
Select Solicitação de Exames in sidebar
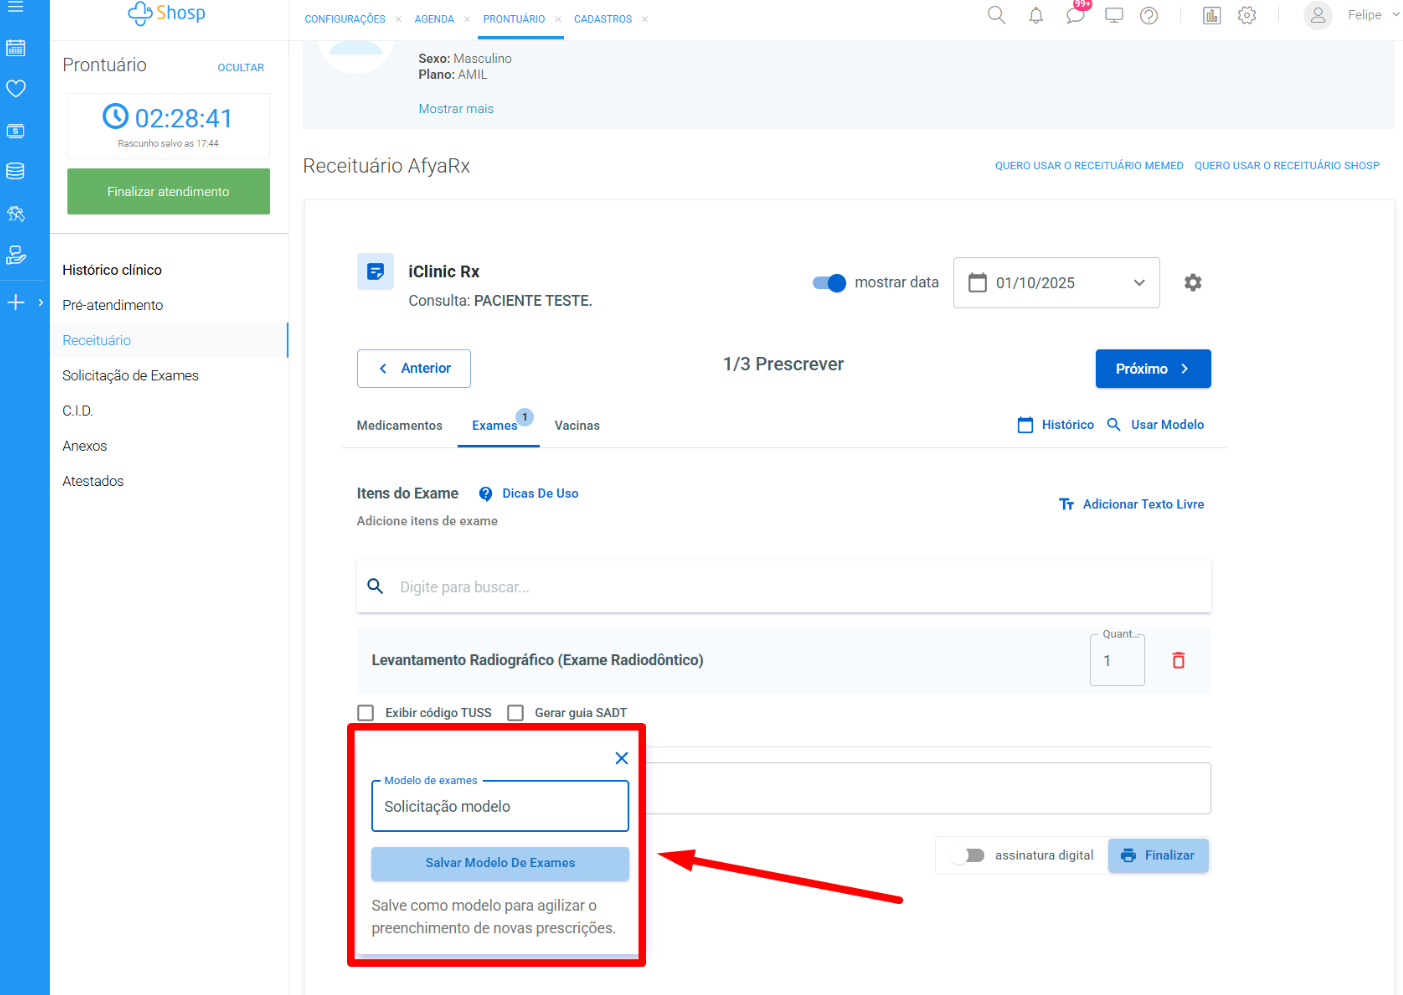[130, 376]
